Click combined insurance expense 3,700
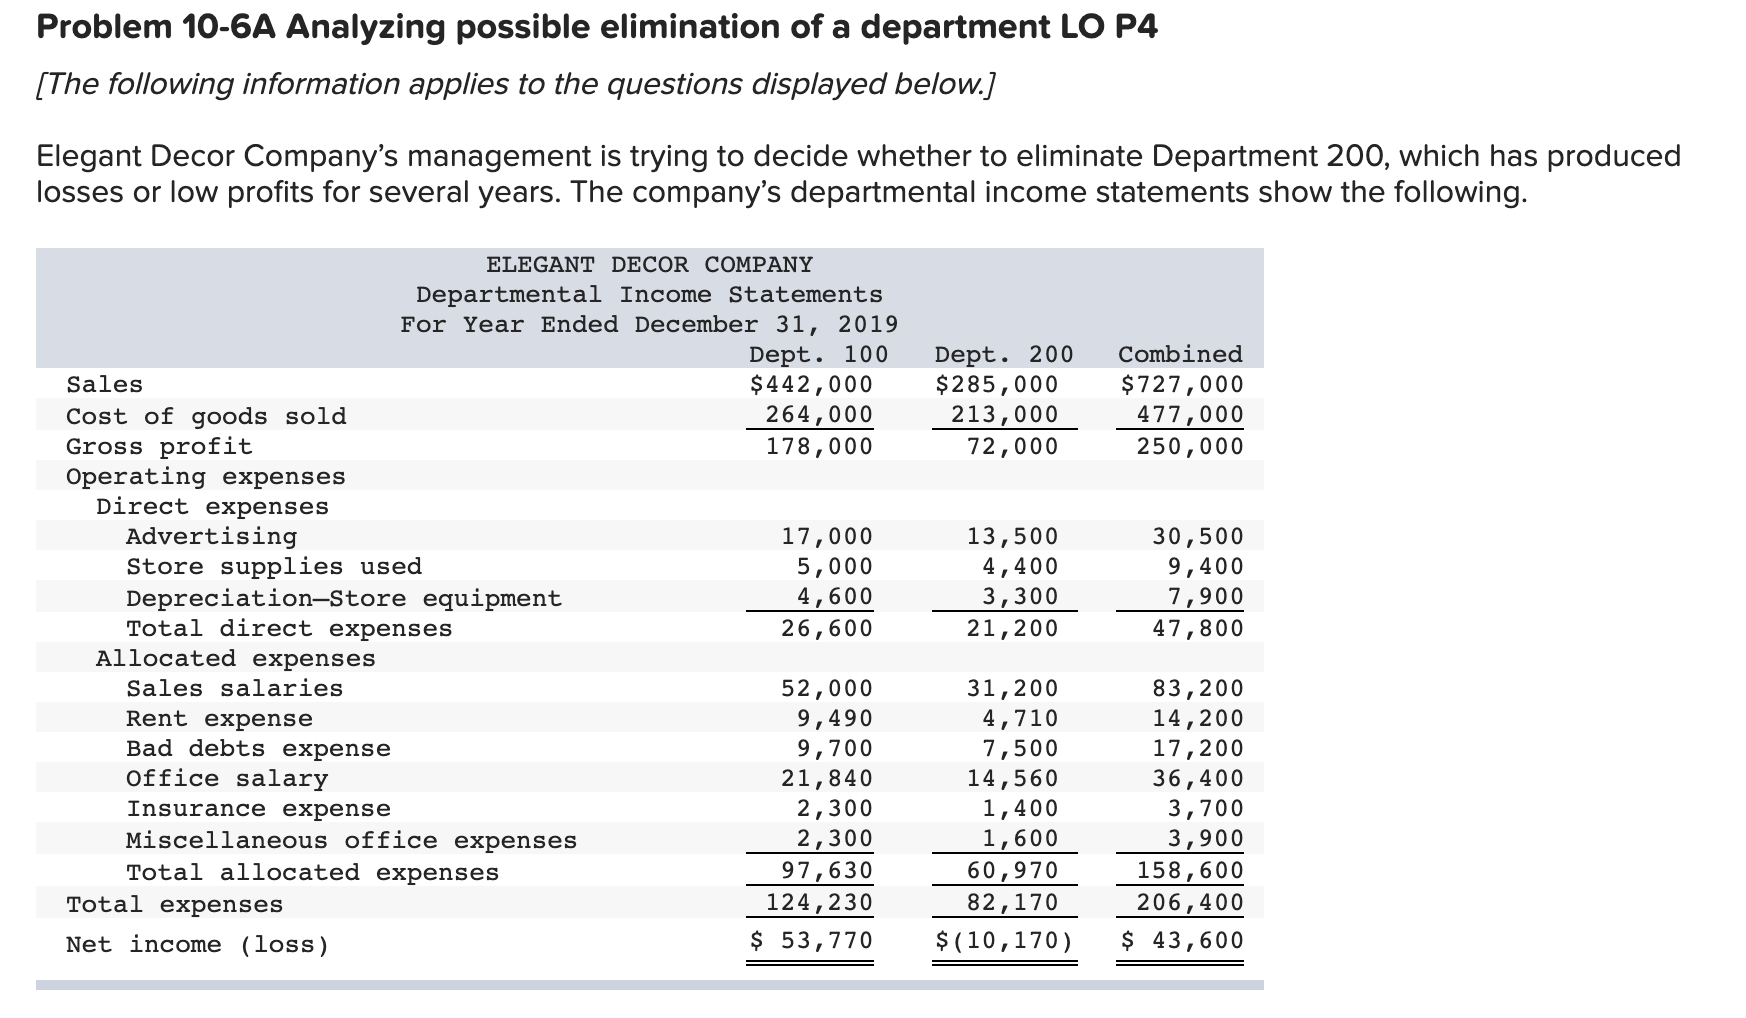The image size is (1746, 1018). (x=1205, y=809)
